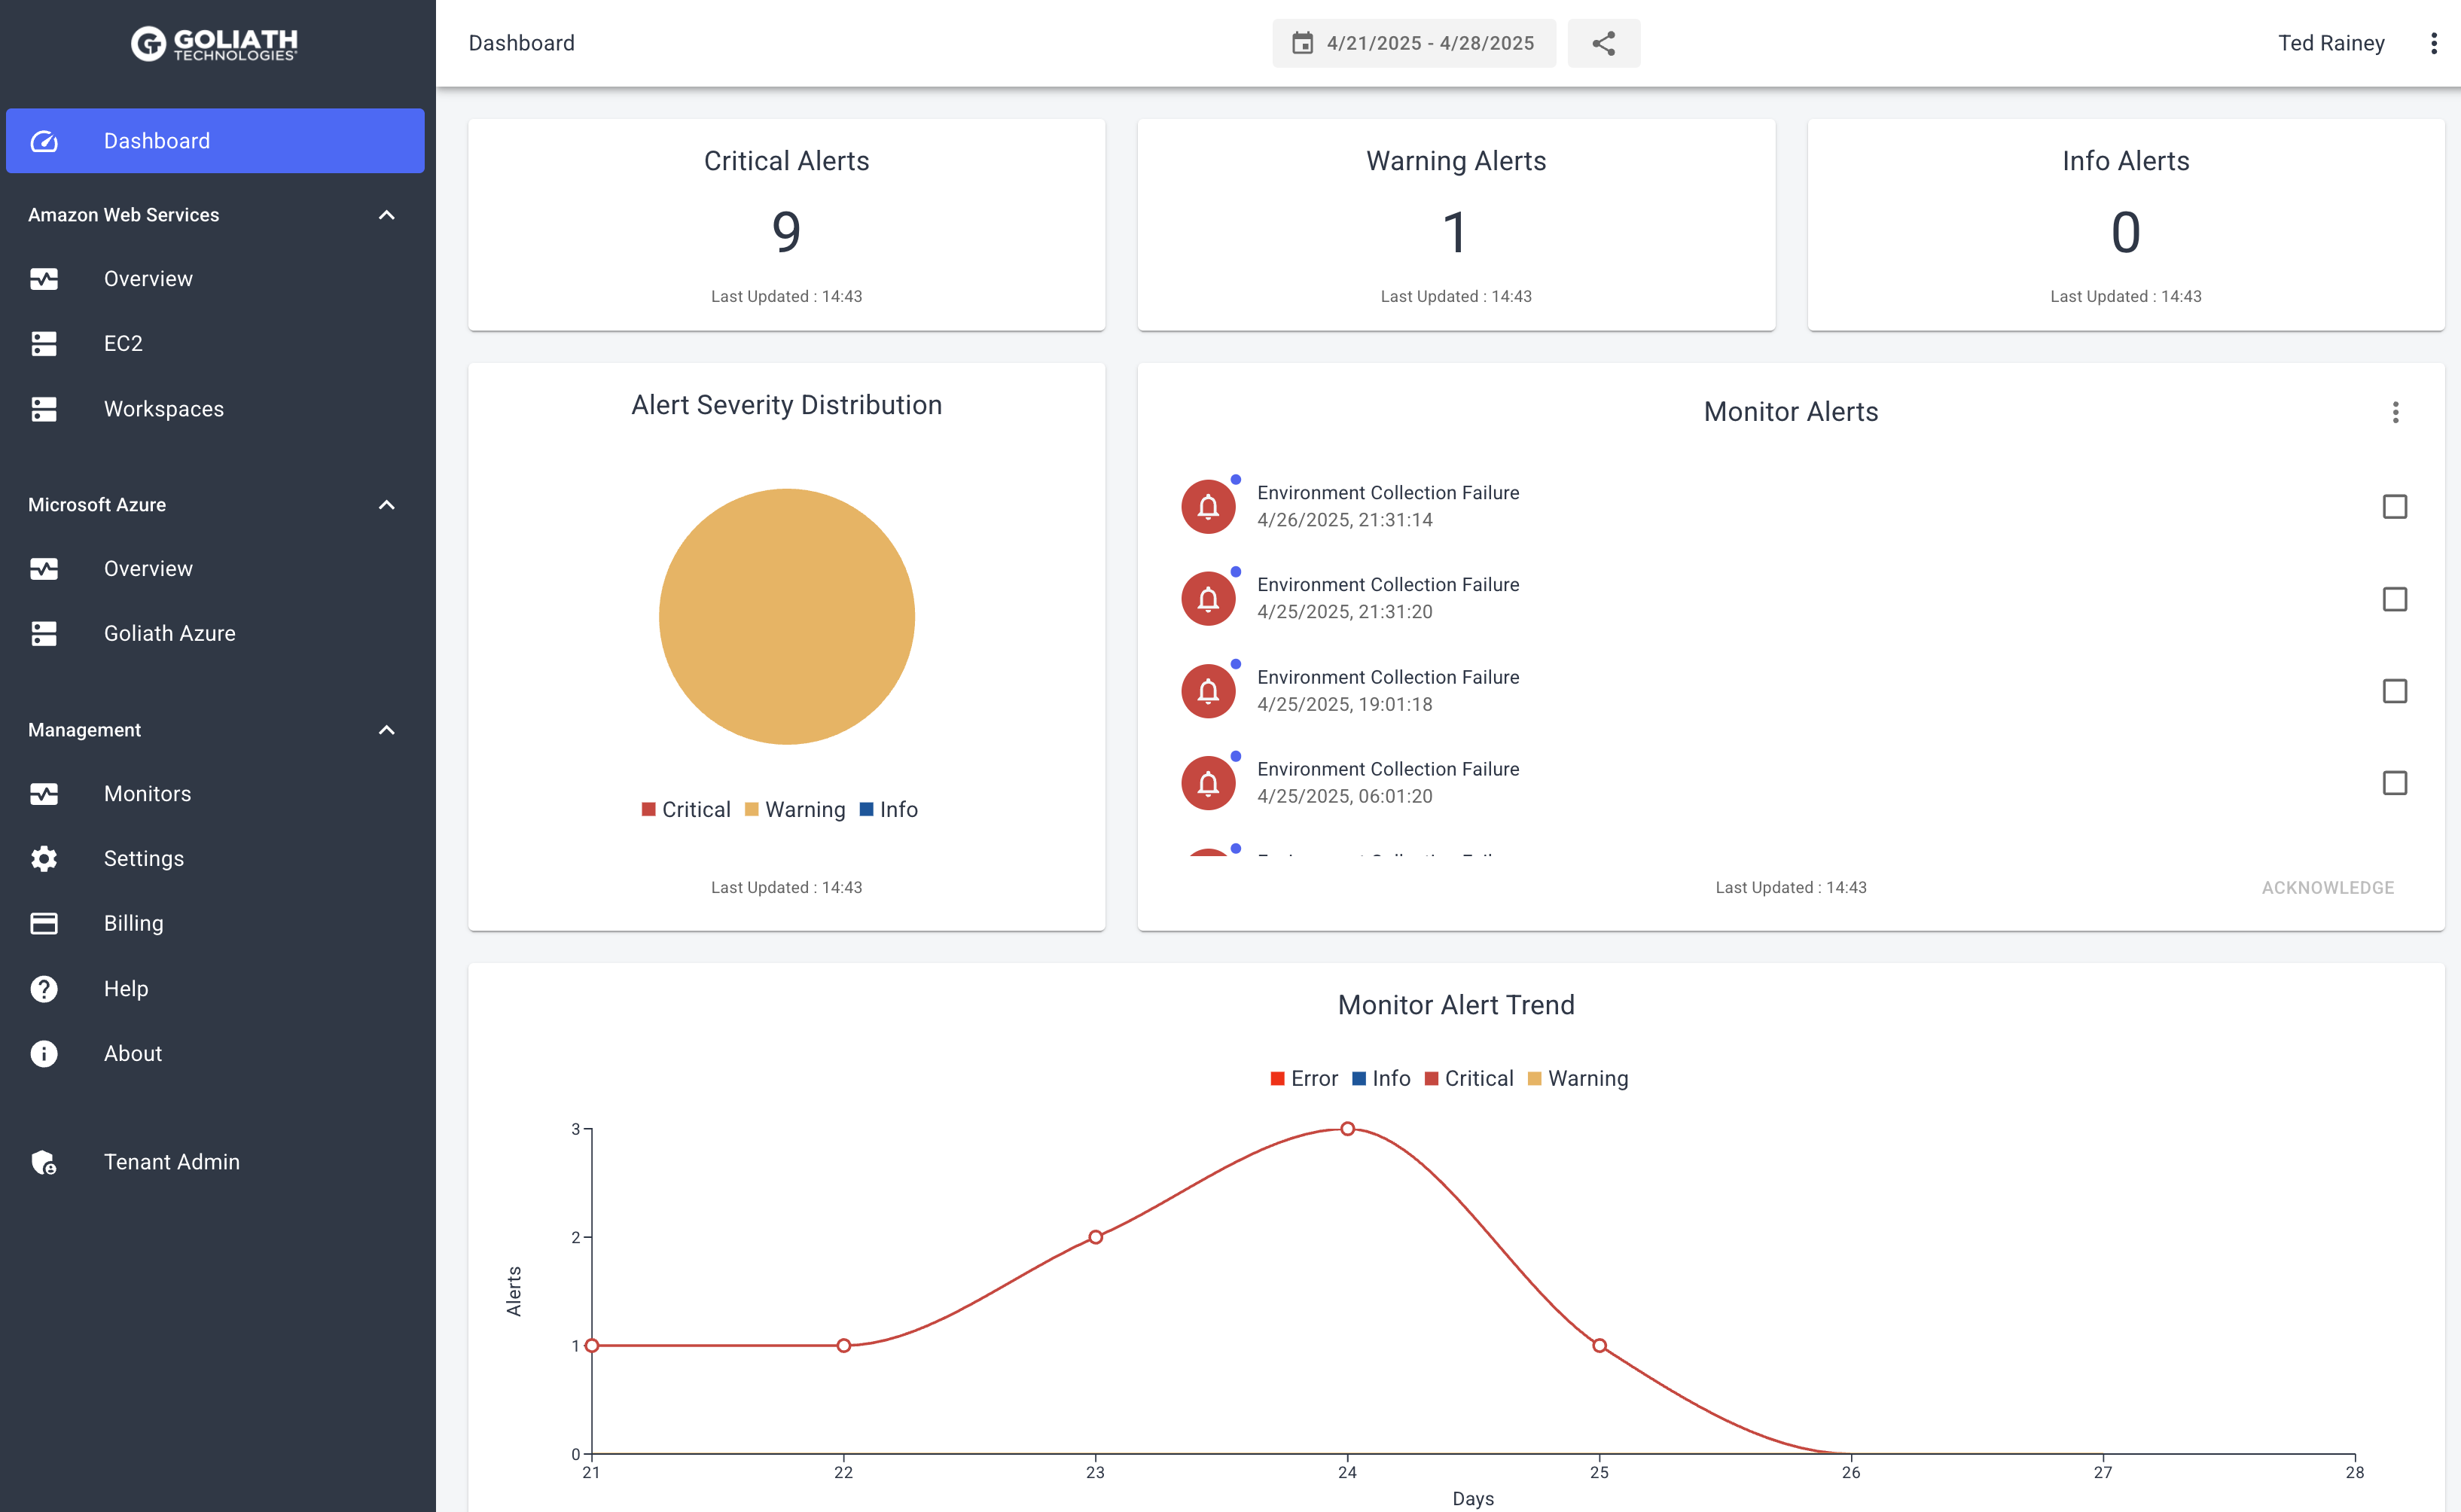Select the Dashboard icon in the sidebar

click(44, 141)
